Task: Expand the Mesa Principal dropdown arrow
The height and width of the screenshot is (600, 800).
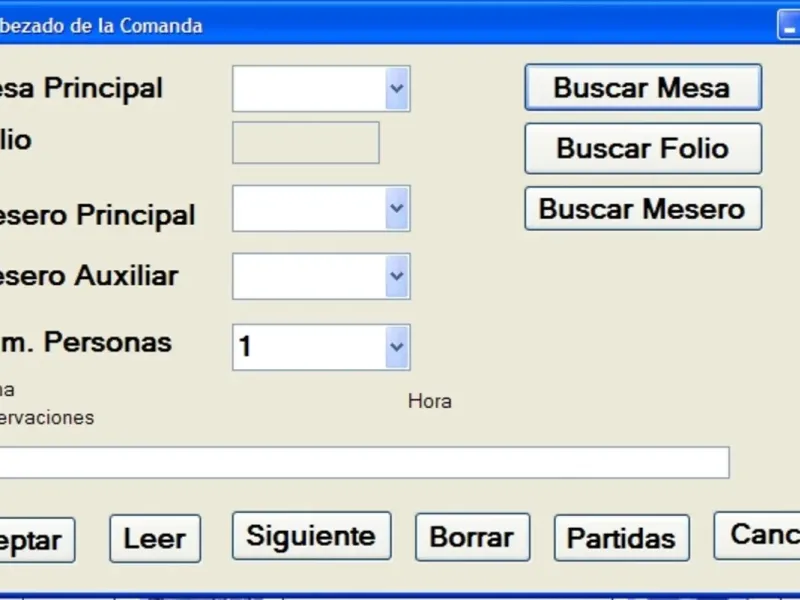Action: pyautogui.click(x=397, y=89)
